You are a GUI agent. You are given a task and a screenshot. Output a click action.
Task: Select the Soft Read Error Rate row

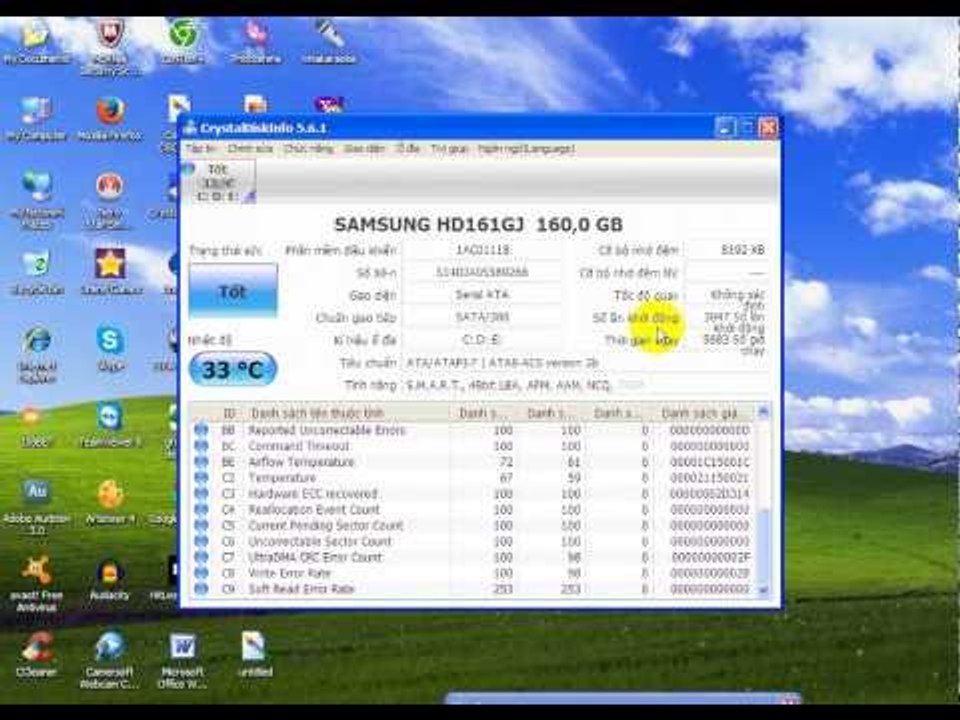pos(474,590)
